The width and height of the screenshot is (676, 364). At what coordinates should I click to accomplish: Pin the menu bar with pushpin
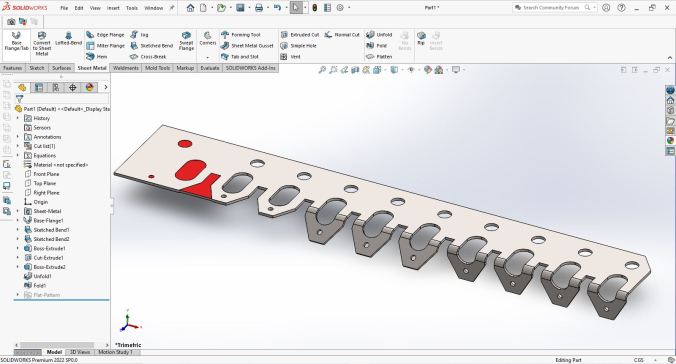172,8
